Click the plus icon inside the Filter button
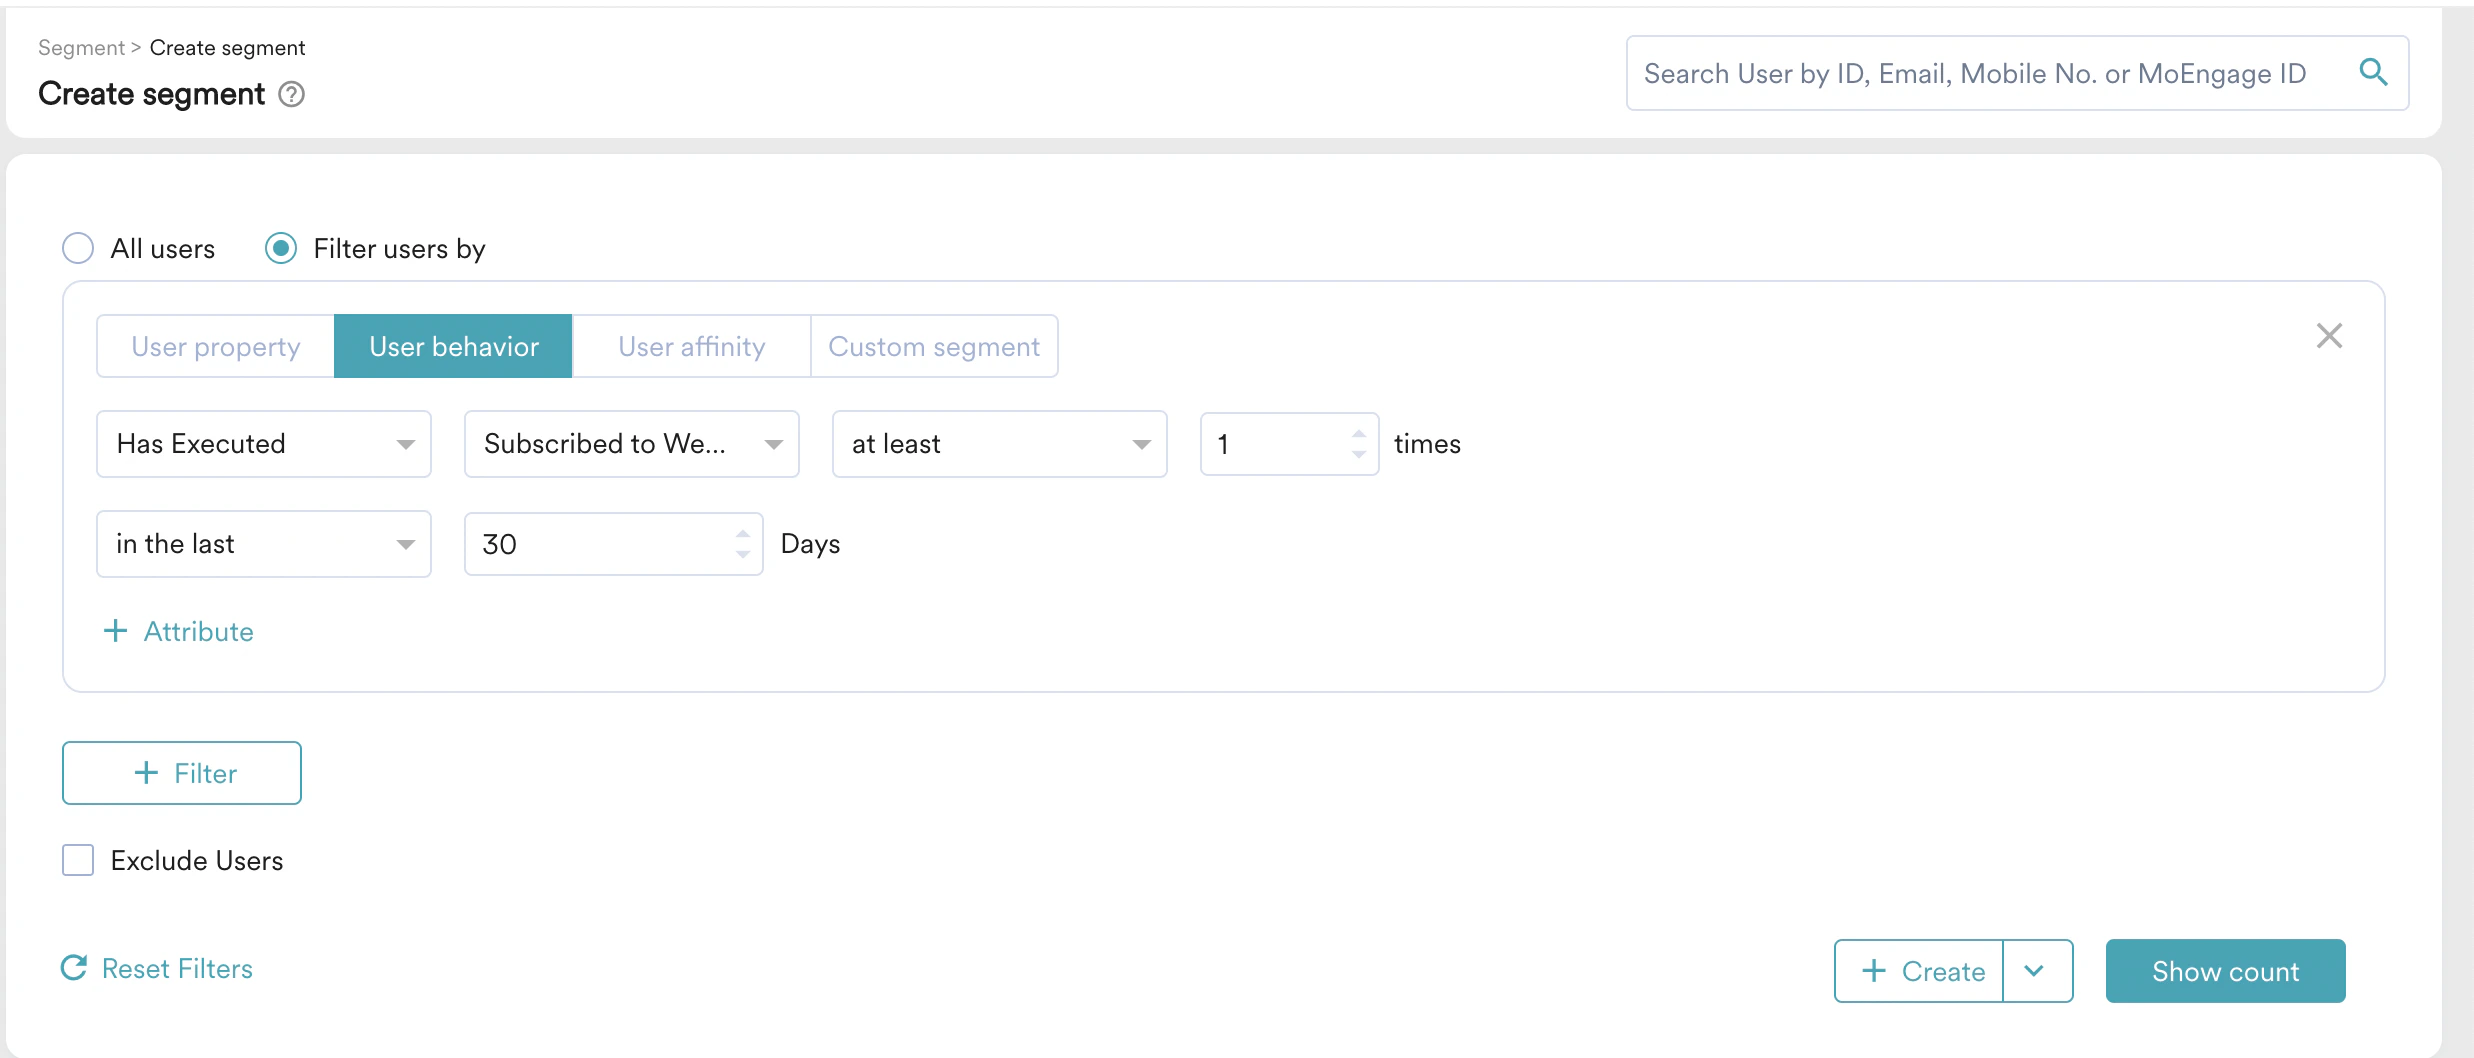 pos(148,772)
